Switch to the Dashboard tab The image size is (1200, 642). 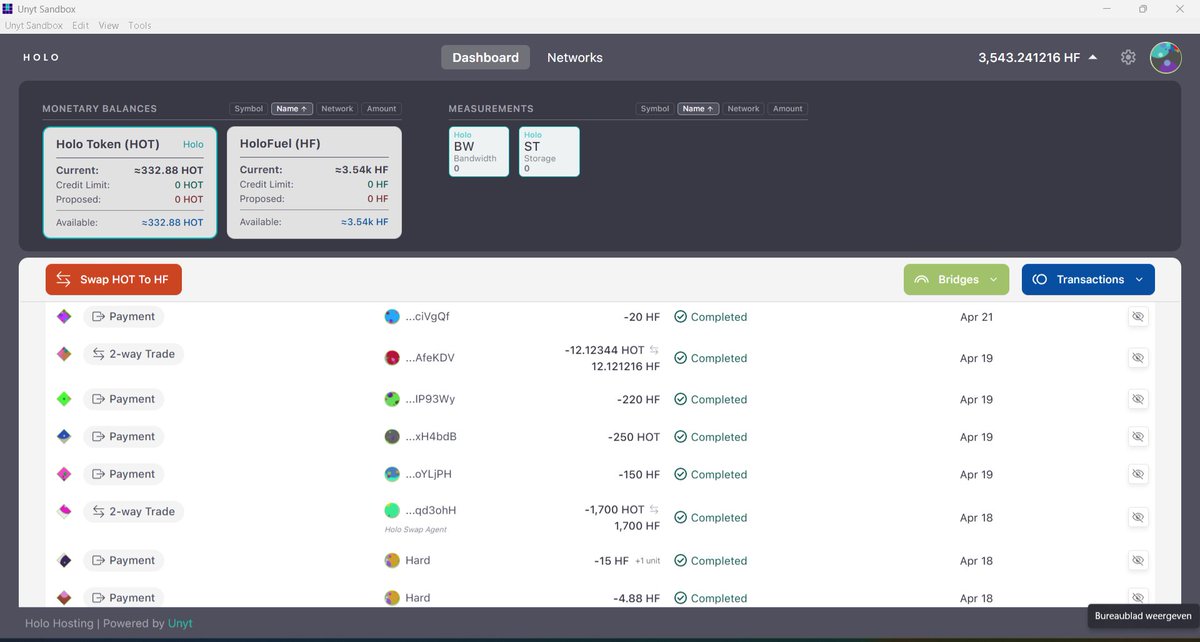click(485, 58)
